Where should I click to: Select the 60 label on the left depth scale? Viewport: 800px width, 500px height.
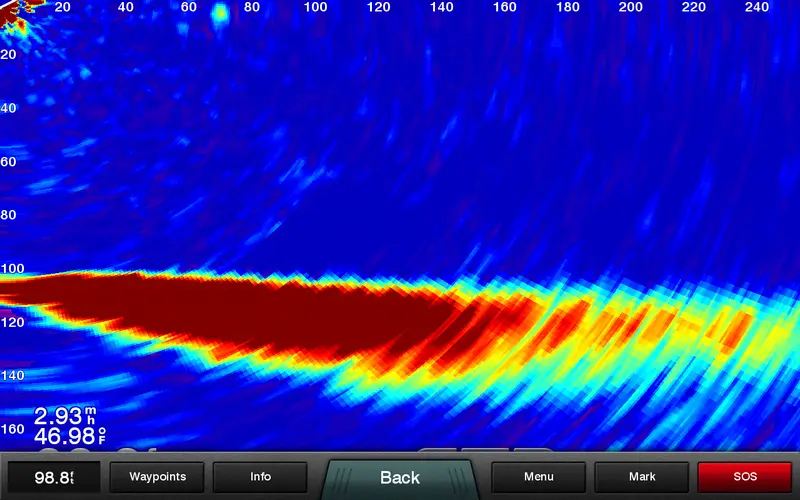point(8,161)
